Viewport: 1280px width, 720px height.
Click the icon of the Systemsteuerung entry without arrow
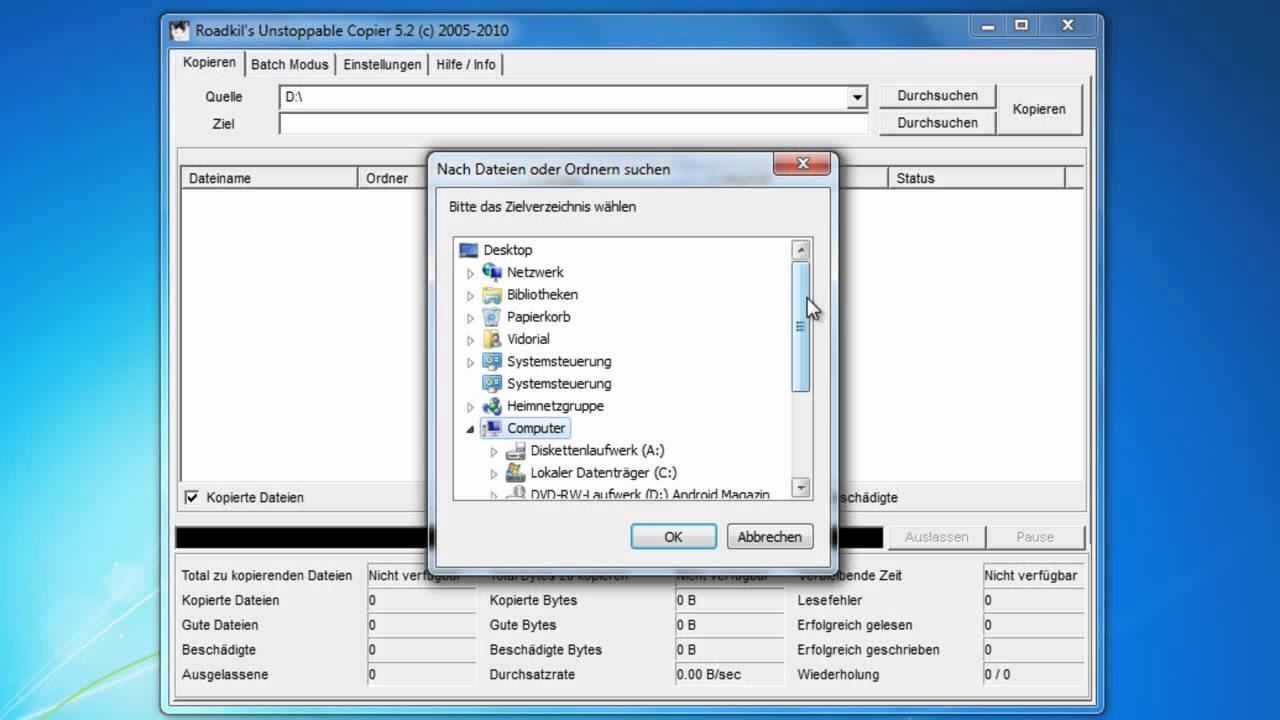pos(492,384)
